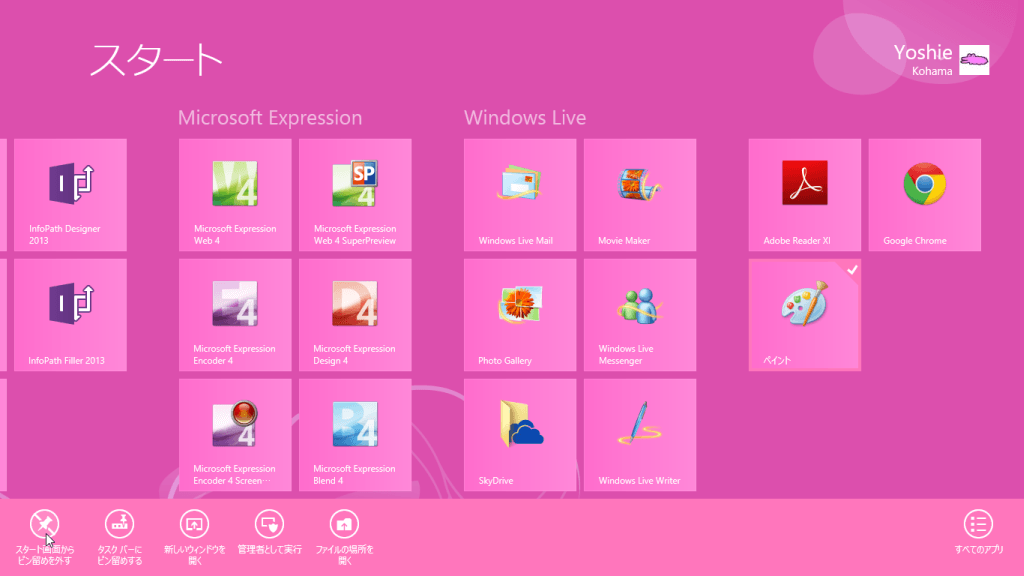Click the Windows Live group heading
Image resolution: width=1024 pixels, height=576 pixels.
(525, 118)
